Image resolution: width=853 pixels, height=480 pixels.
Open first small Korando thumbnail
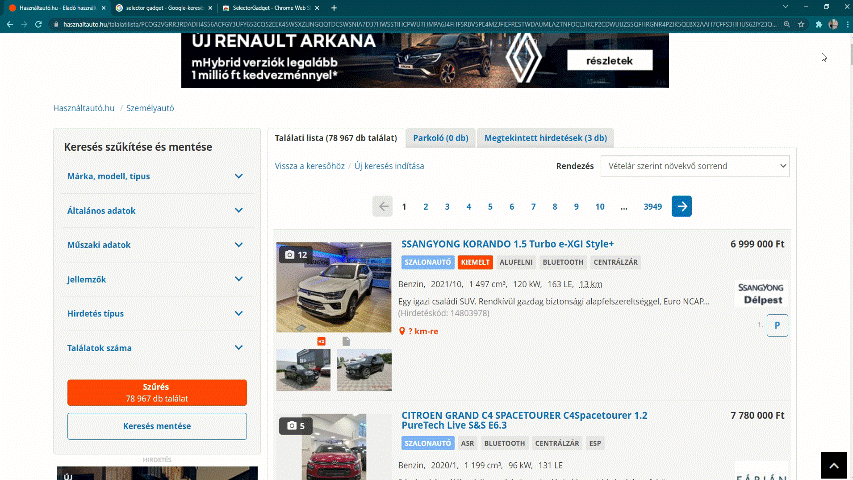point(303,370)
